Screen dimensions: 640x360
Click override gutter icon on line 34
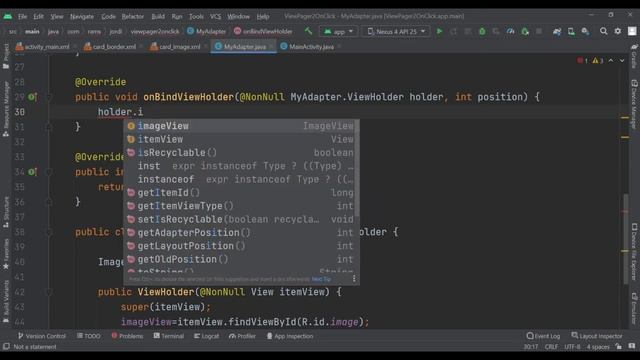point(32,172)
